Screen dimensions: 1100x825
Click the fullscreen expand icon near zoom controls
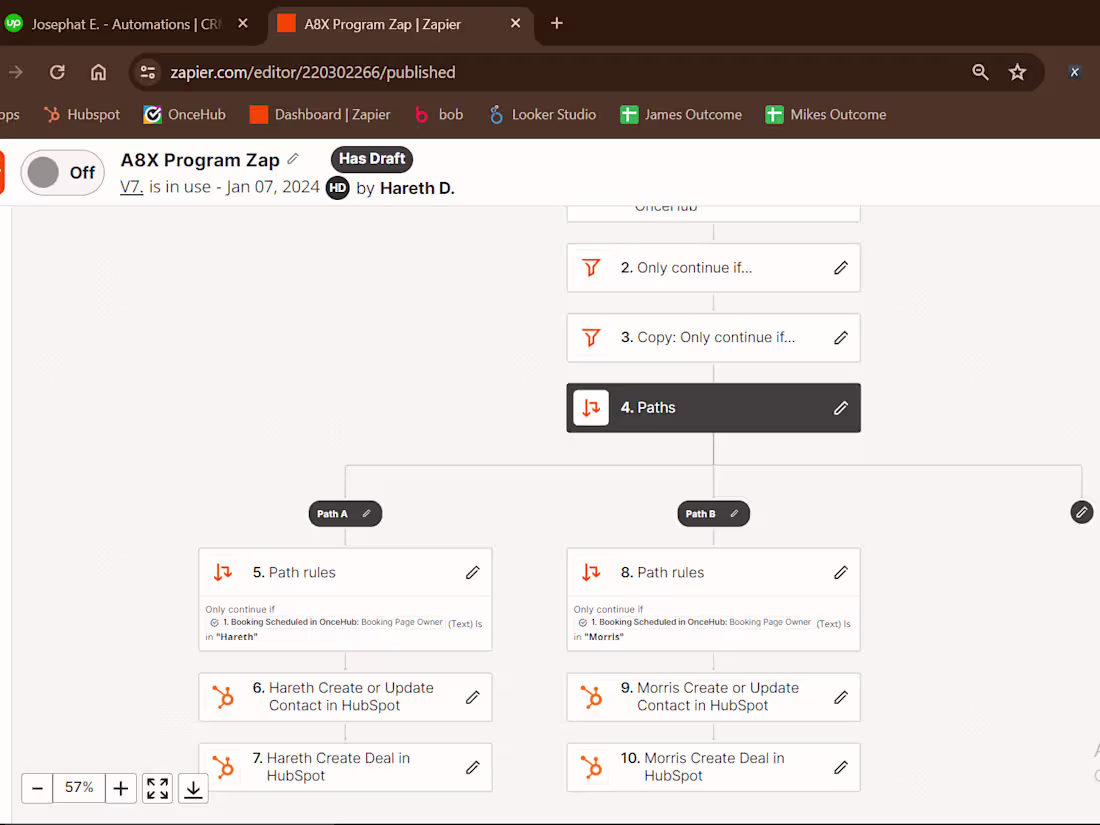157,788
